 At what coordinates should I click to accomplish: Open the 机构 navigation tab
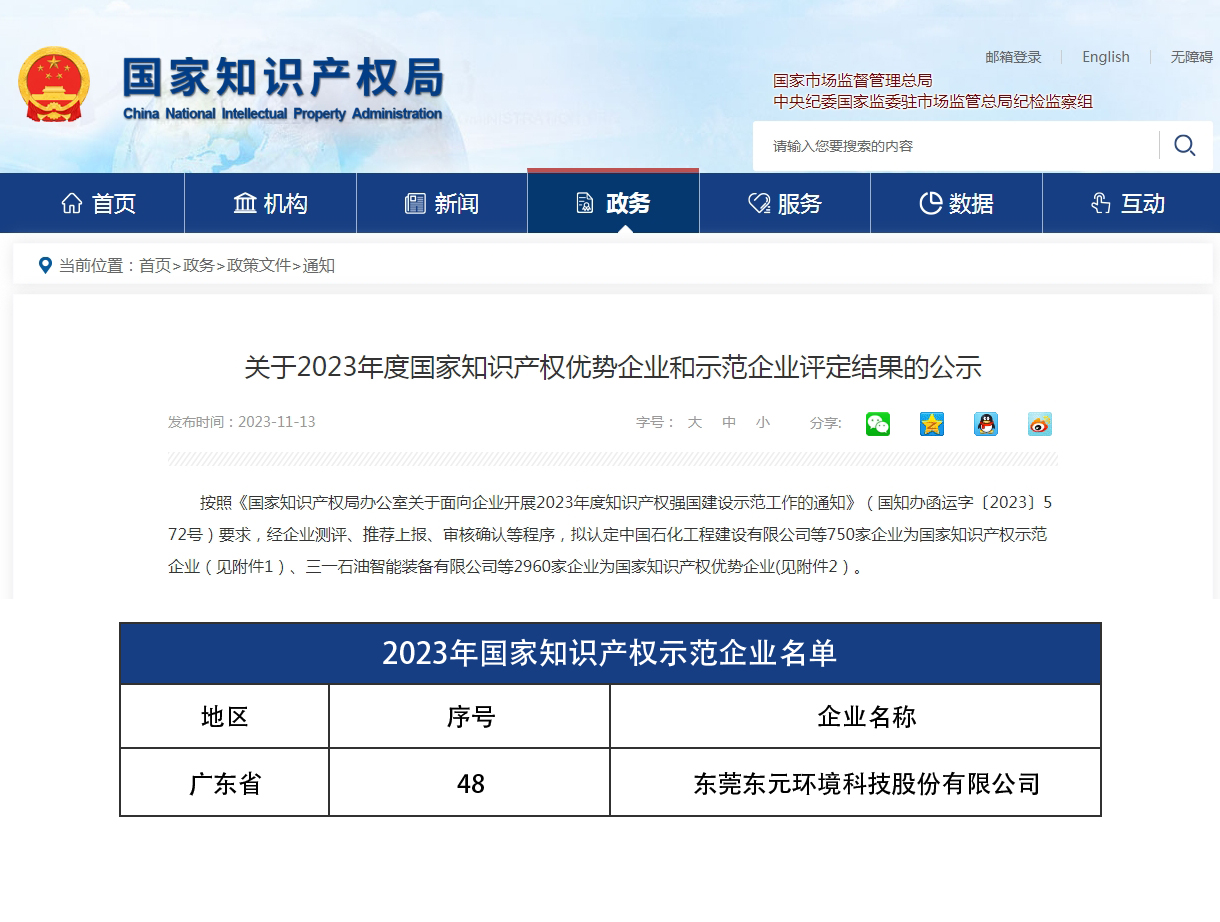pyautogui.click(x=270, y=203)
